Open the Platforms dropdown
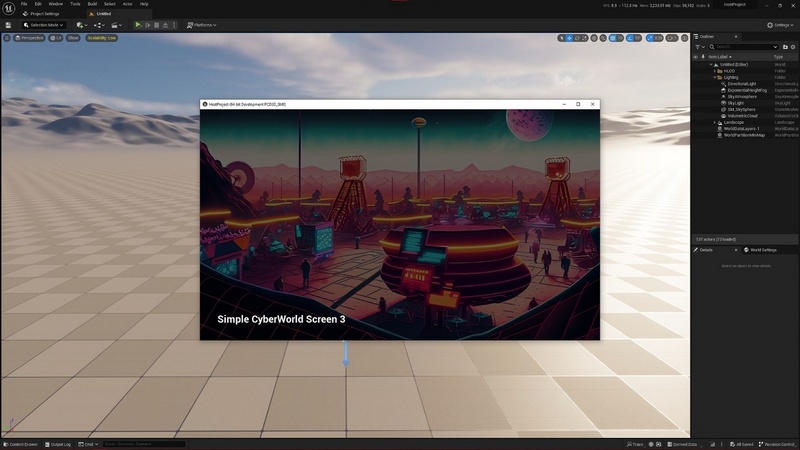 click(x=201, y=25)
